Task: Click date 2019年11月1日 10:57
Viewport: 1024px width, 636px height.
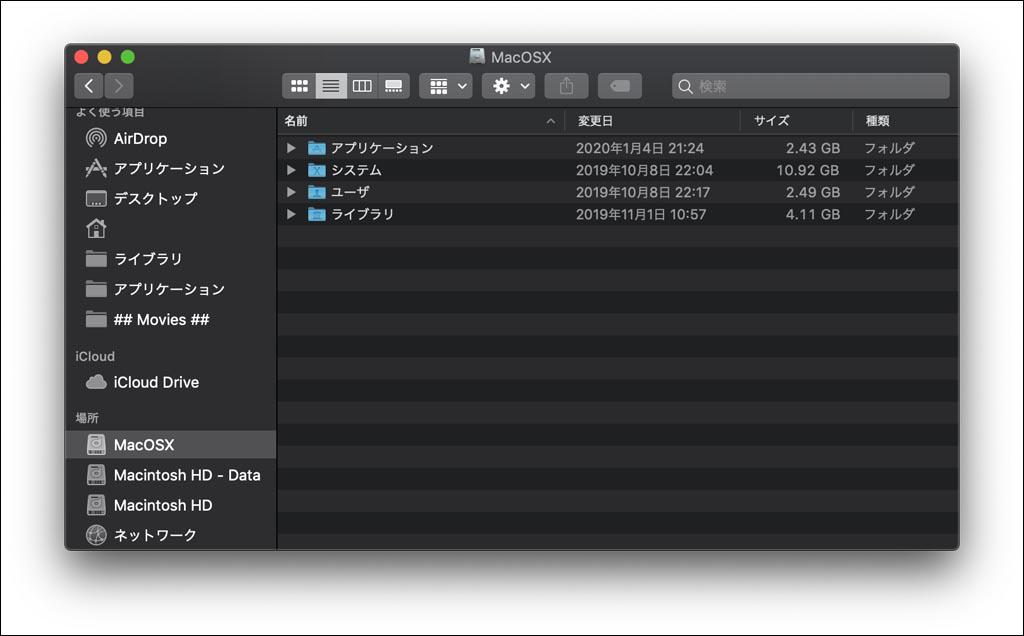Action: click(x=641, y=214)
